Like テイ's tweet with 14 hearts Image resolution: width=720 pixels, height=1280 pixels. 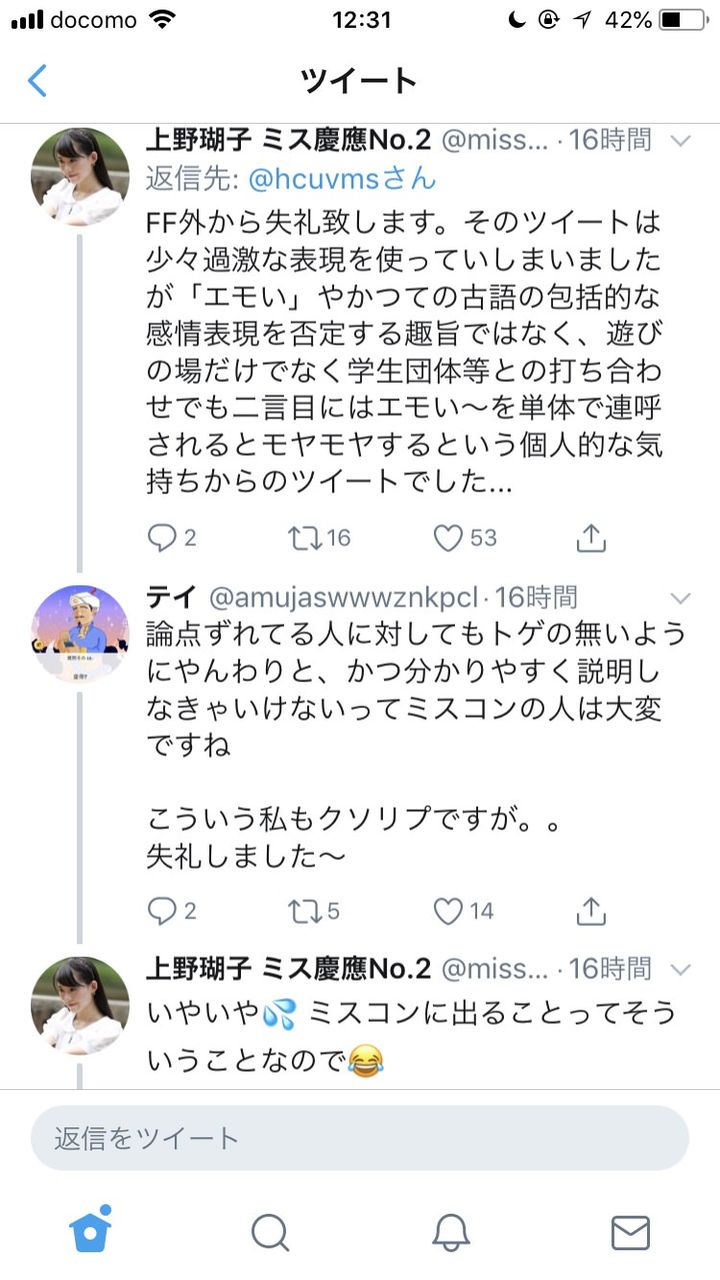465,911
